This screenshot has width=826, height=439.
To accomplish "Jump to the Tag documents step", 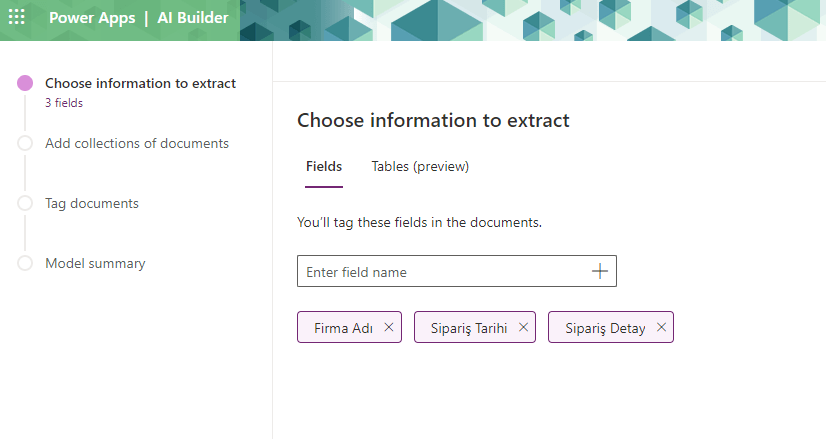I will point(92,203).
